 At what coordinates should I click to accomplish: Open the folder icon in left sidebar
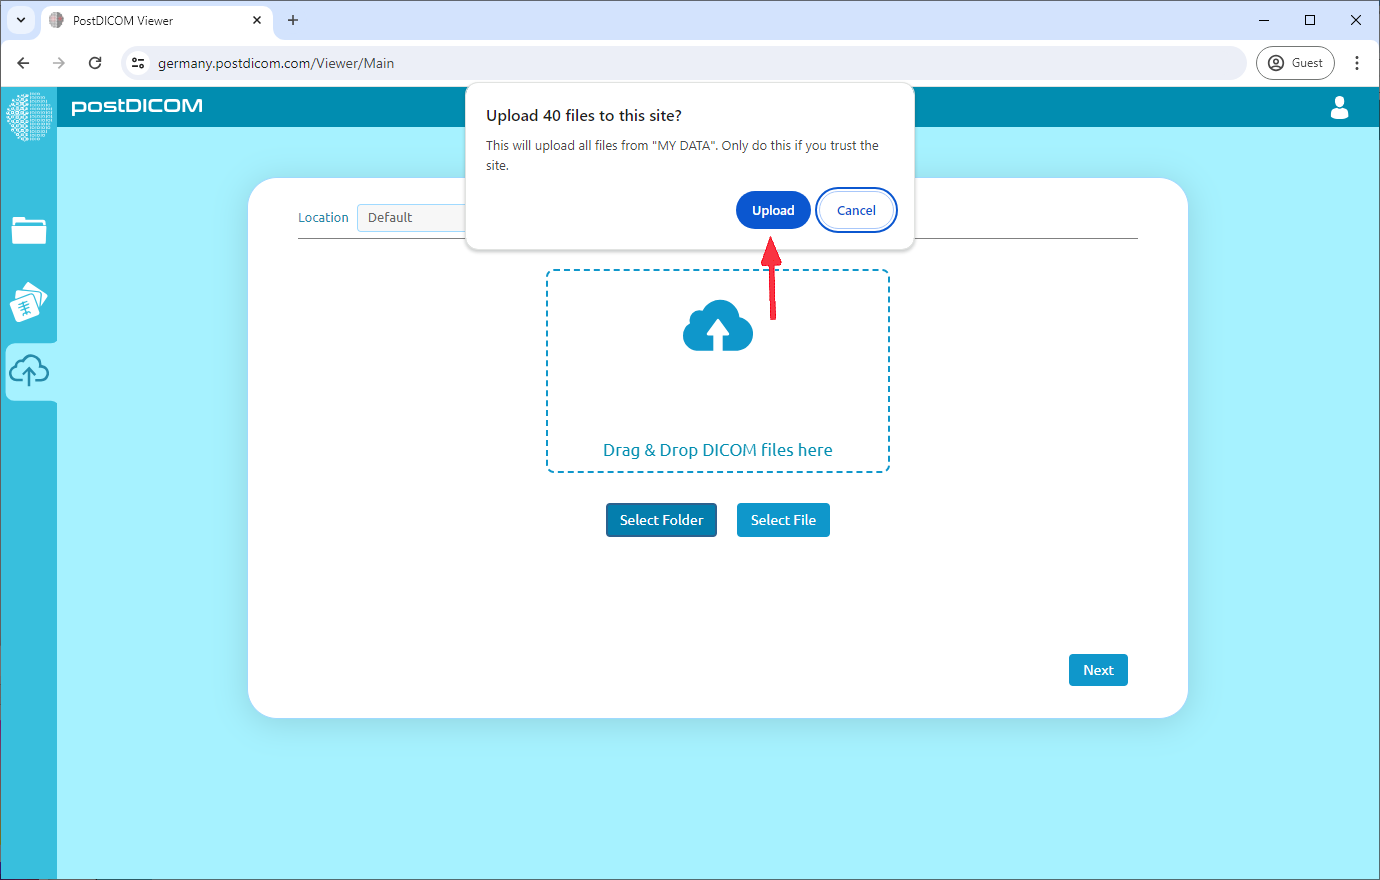[x=29, y=230]
